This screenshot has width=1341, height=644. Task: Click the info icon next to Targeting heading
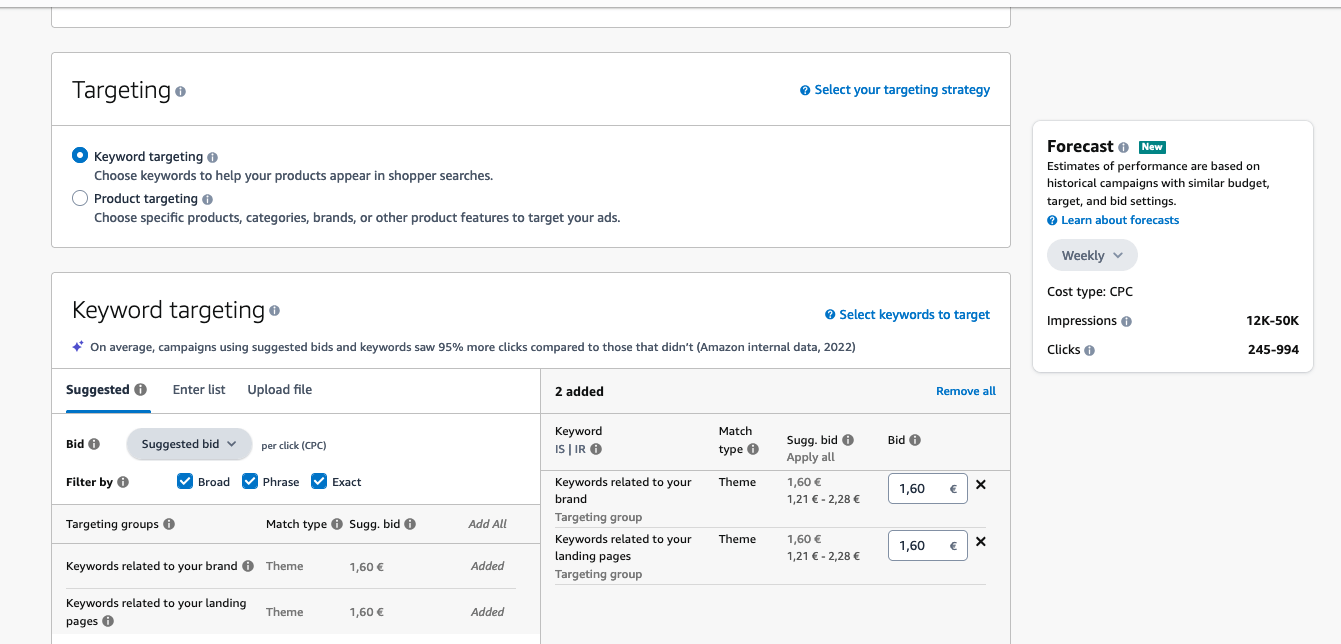click(181, 91)
